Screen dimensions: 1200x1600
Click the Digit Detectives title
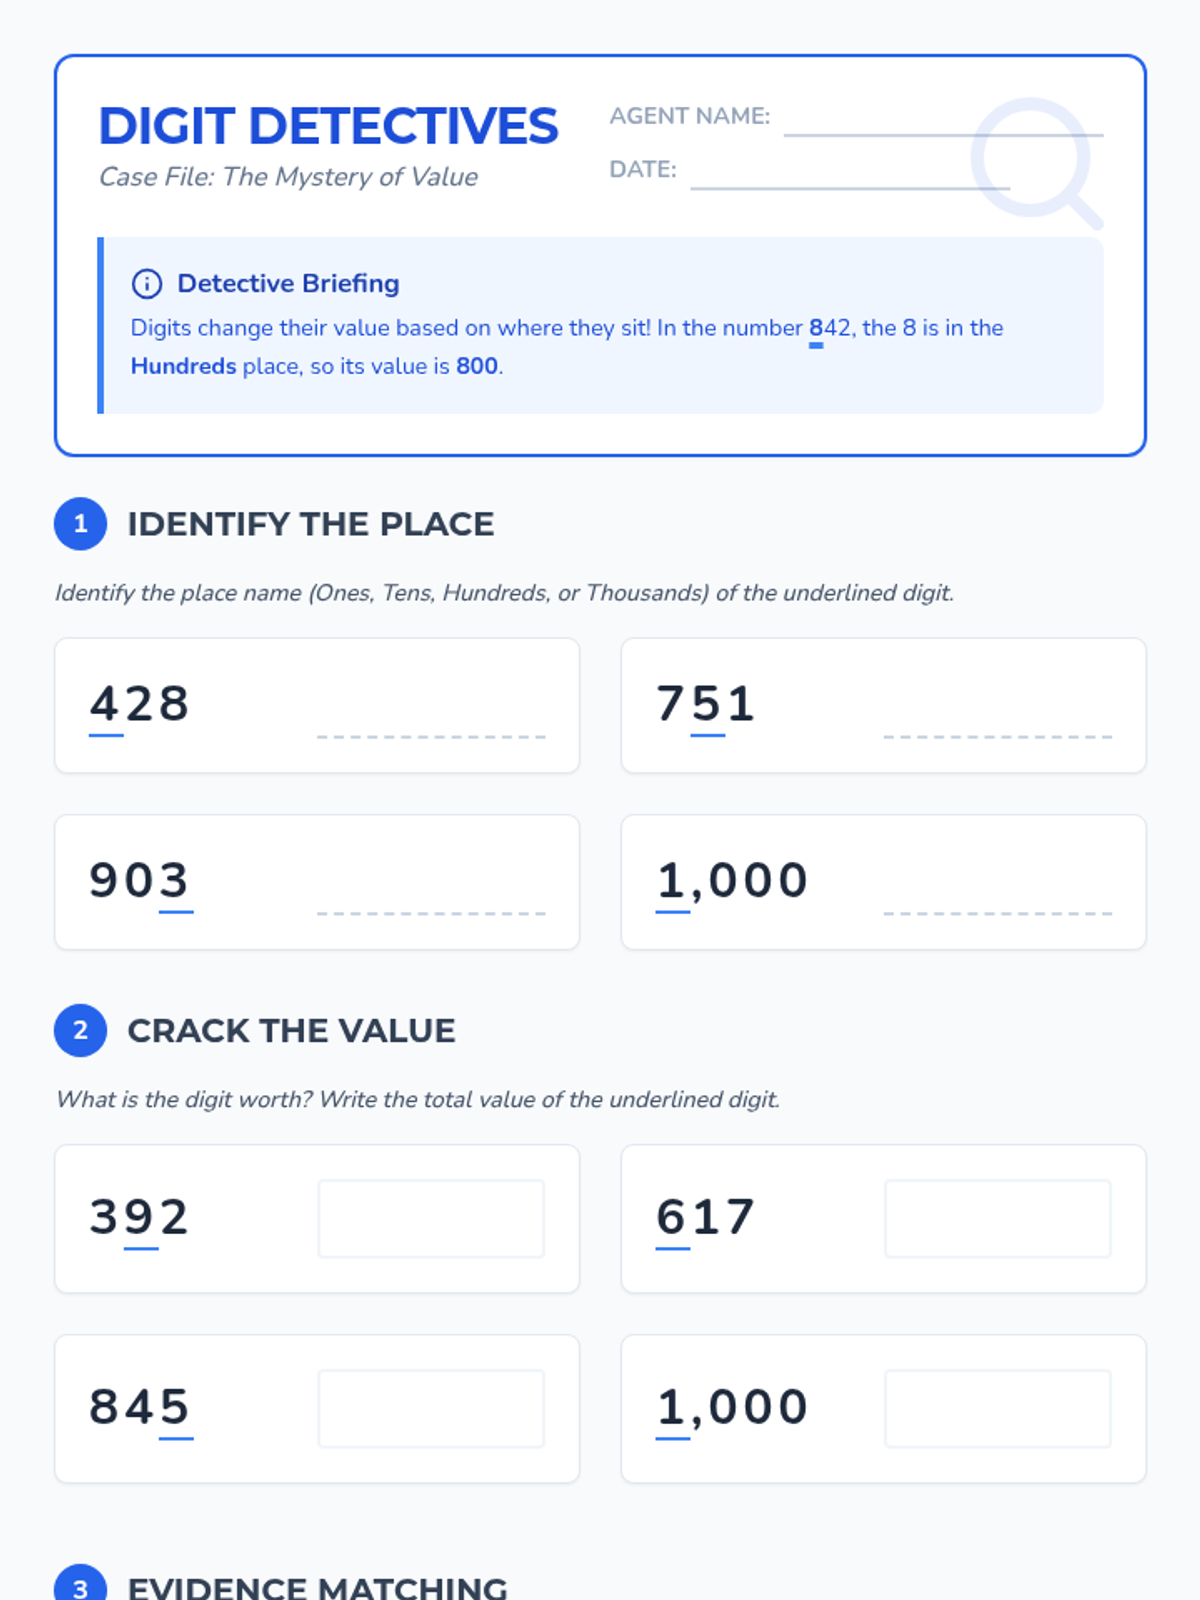click(x=328, y=126)
